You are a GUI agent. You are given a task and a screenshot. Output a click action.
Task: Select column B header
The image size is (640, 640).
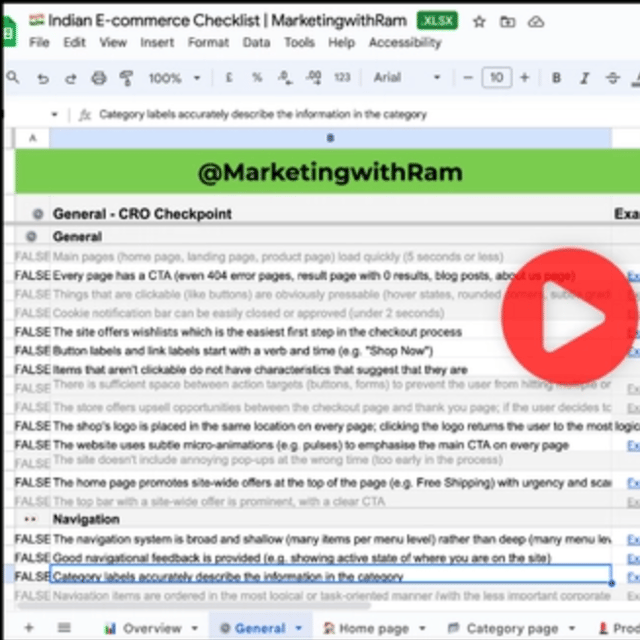(x=330, y=138)
